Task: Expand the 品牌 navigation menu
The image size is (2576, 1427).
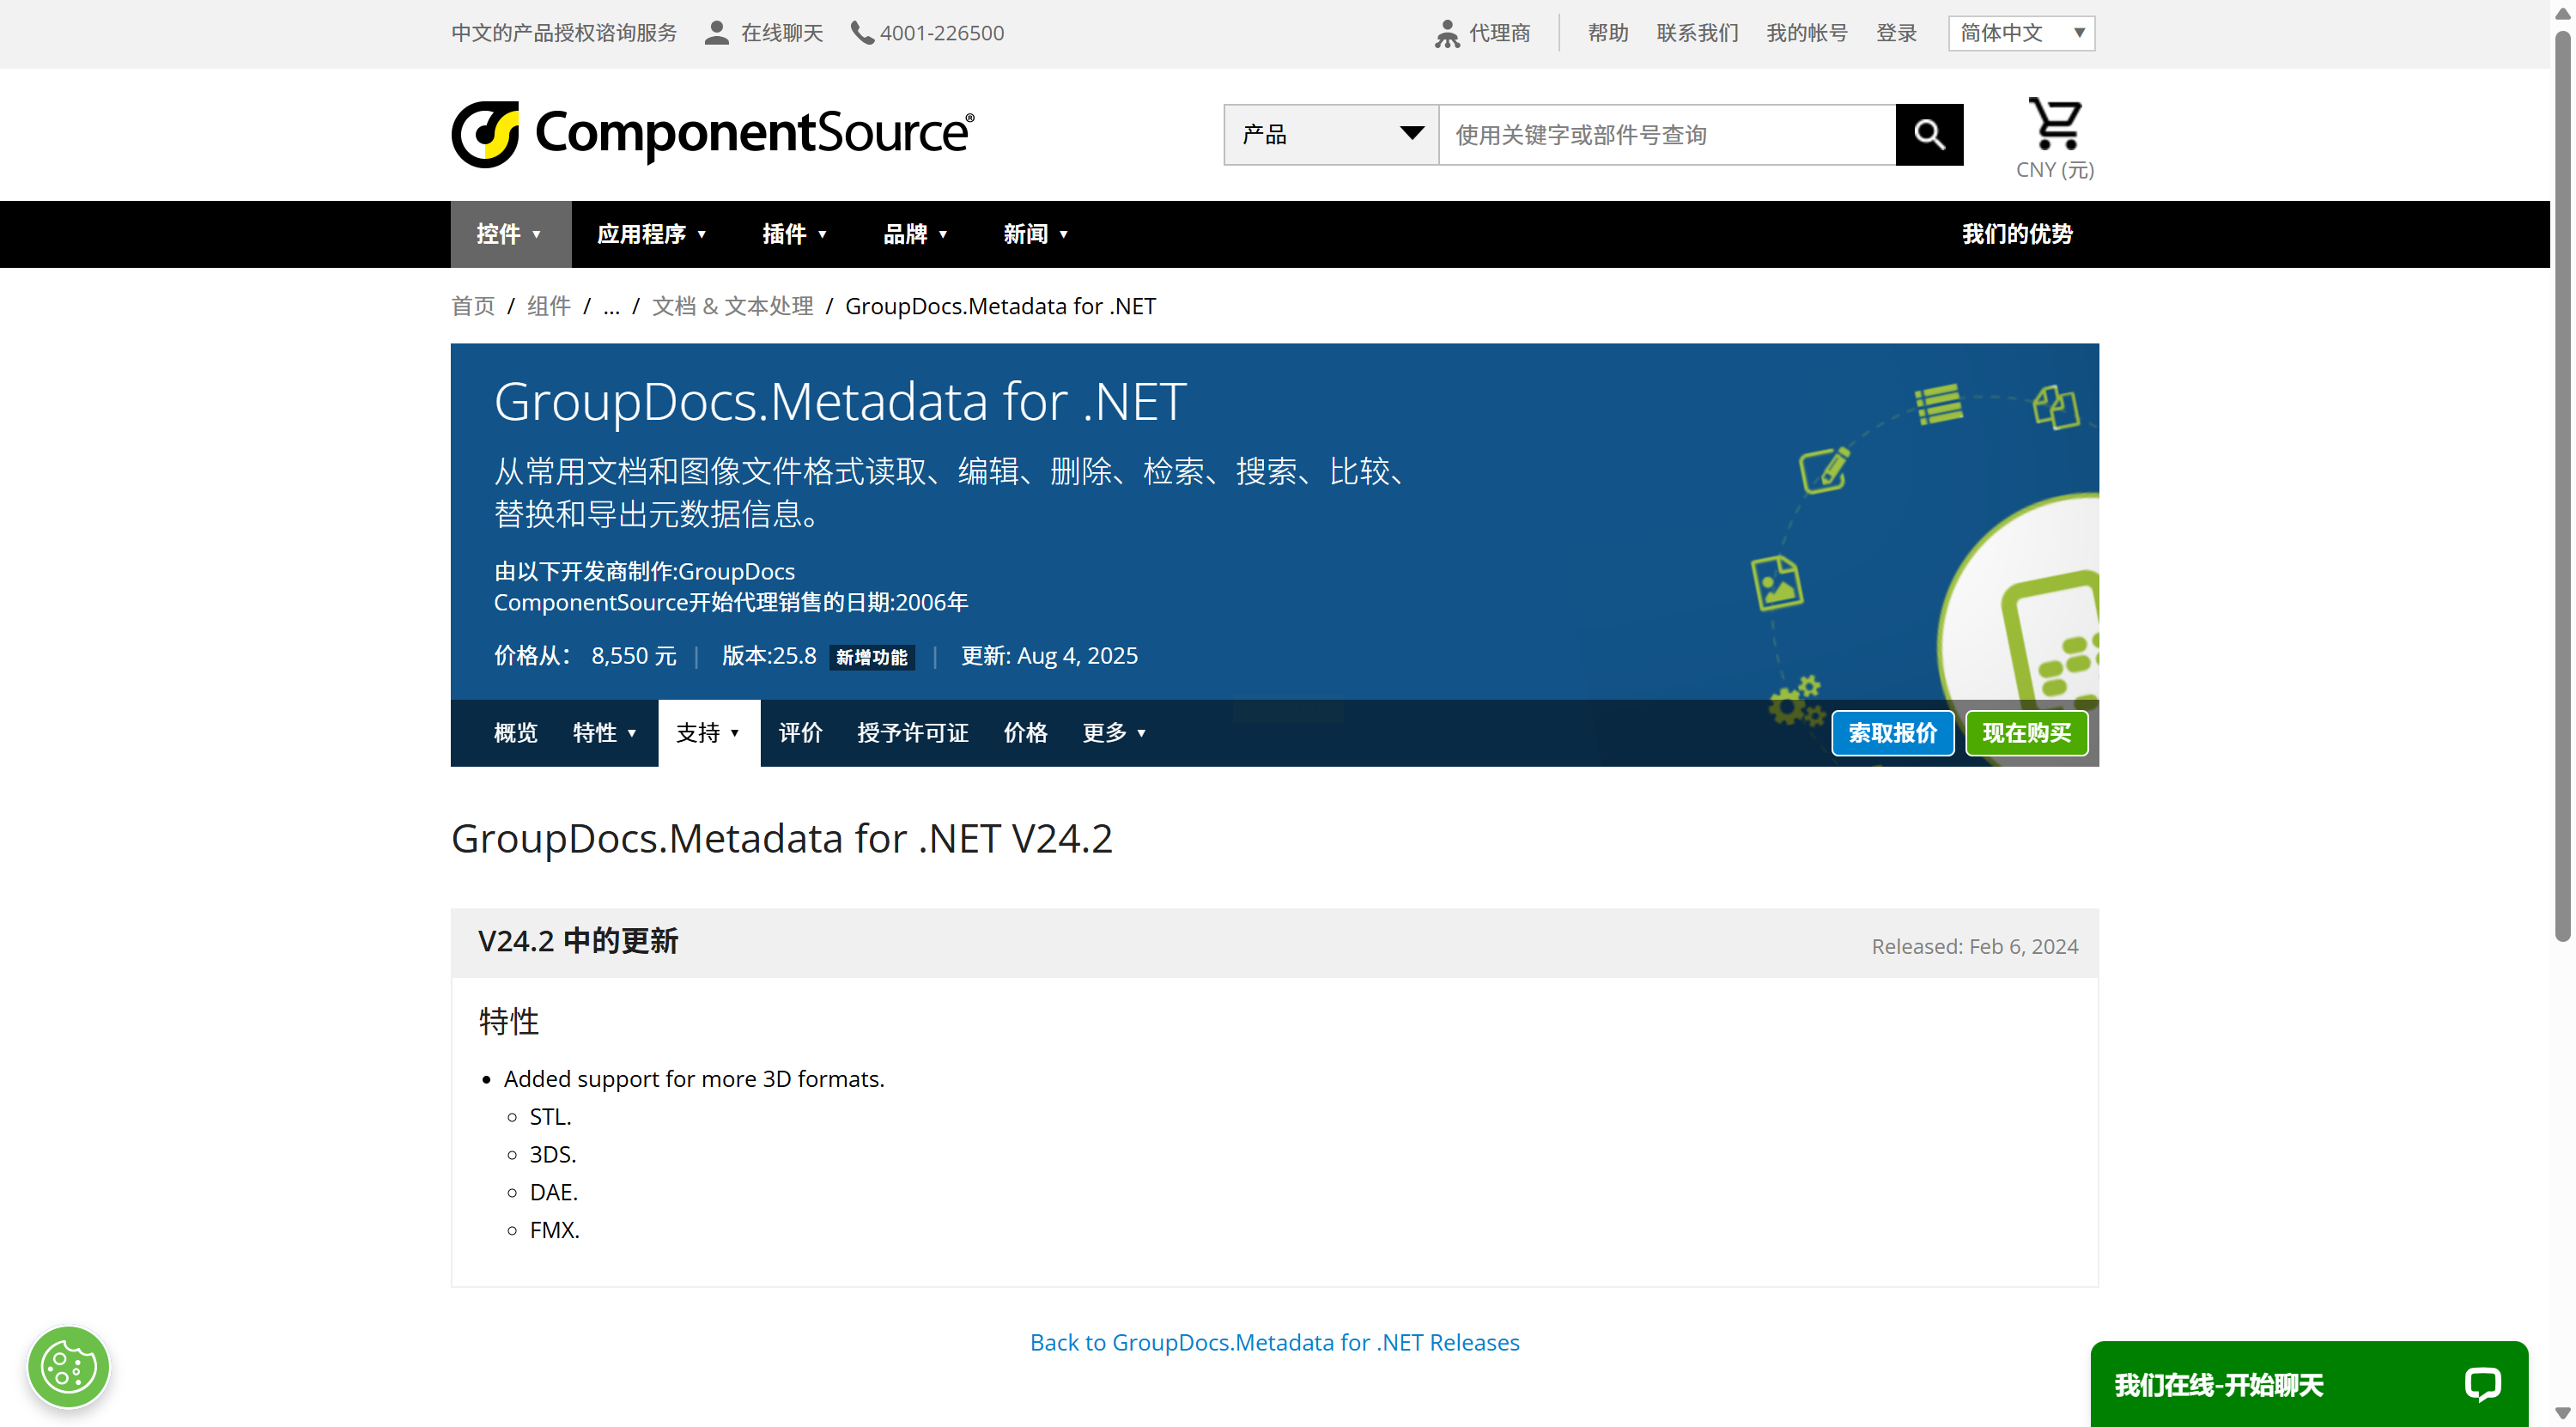Action: tap(915, 234)
